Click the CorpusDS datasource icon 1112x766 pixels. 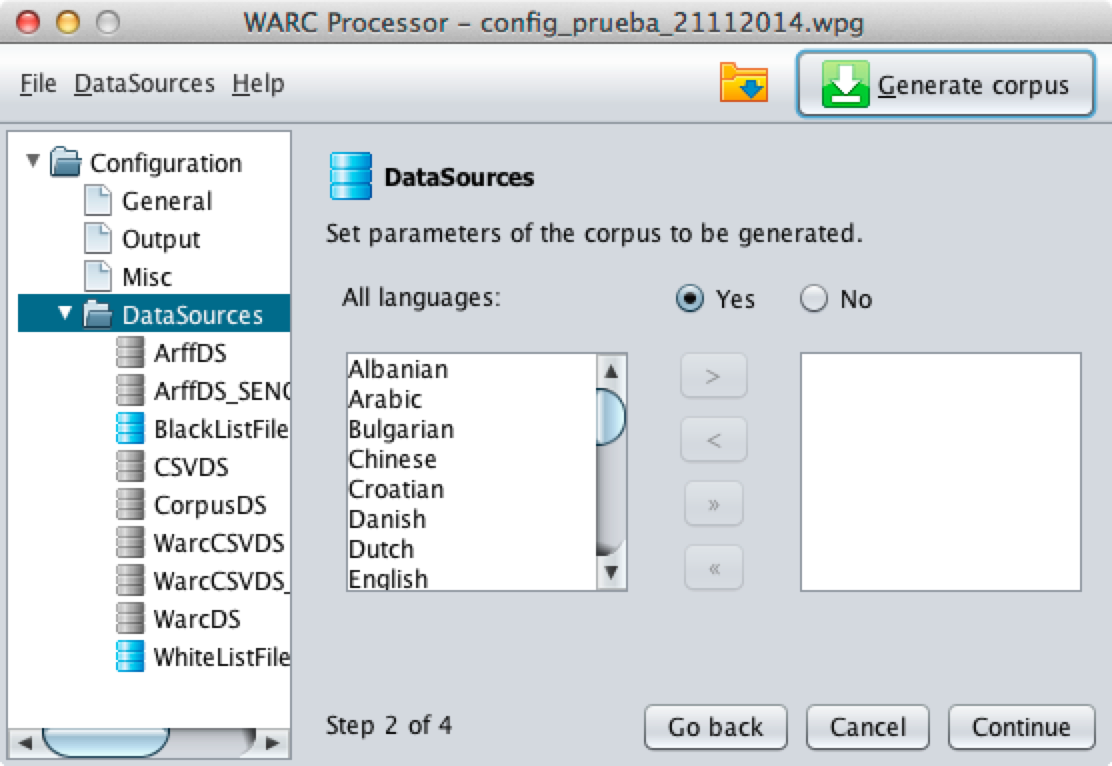(130, 505)
